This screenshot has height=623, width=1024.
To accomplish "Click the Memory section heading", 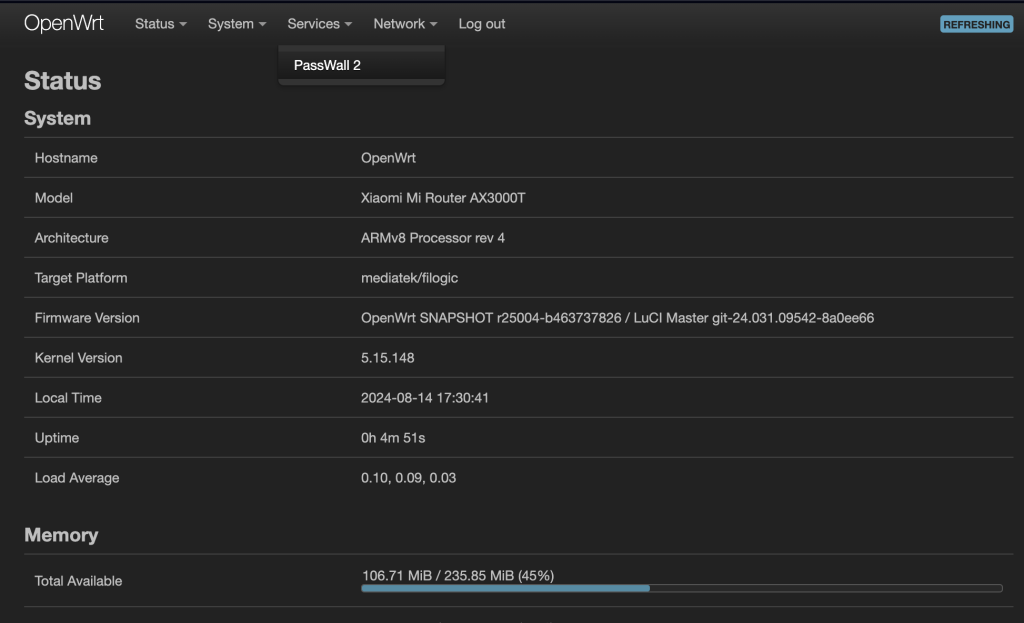I will [61, 535].
